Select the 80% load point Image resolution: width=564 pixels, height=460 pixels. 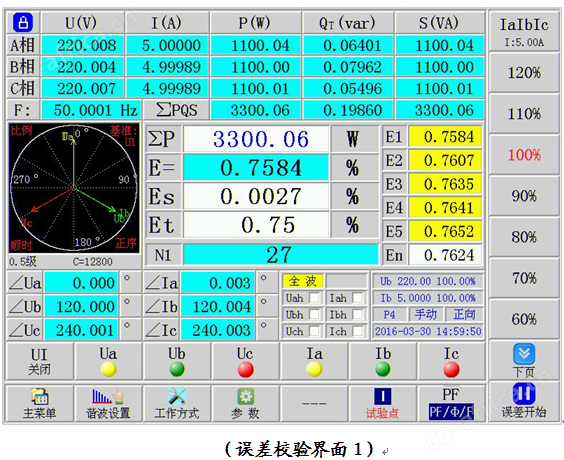pyautogui.click(x=524, y=237)
